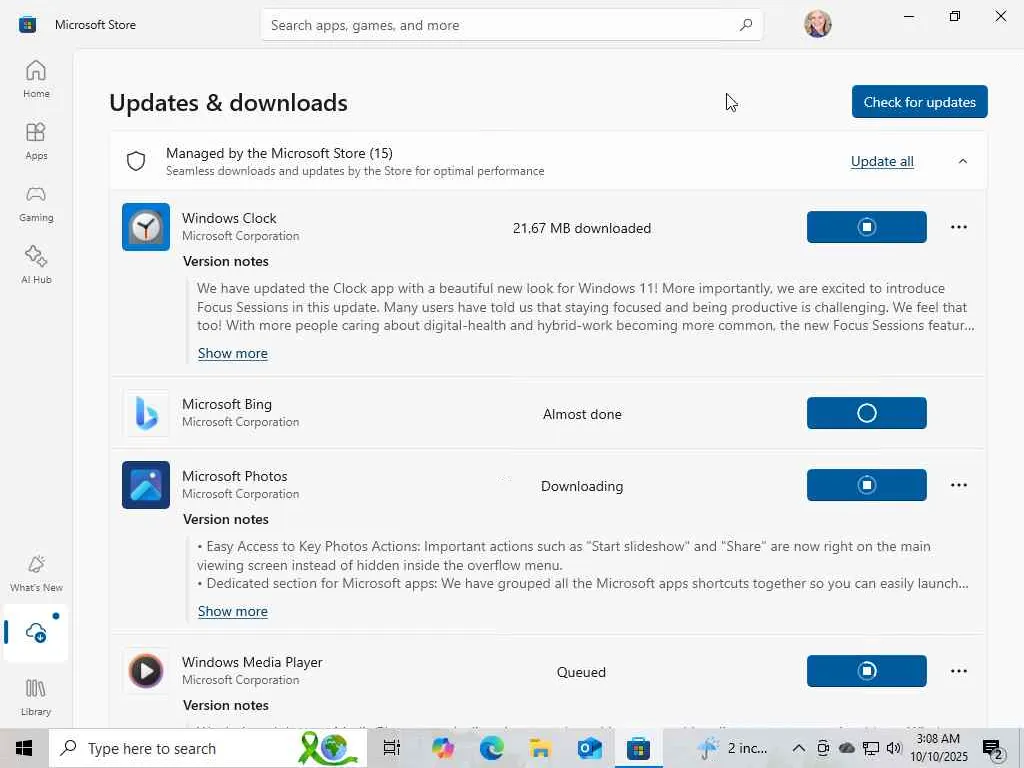Launch Copilot from the taskbar
The width and height of the screenshot is (1024, 768).
[x=443, y=748]
